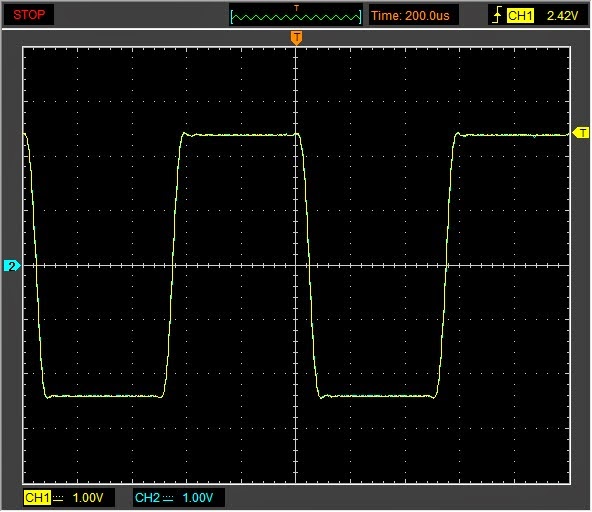Select the yellow CH1 trigger source label

click(520, 15)
